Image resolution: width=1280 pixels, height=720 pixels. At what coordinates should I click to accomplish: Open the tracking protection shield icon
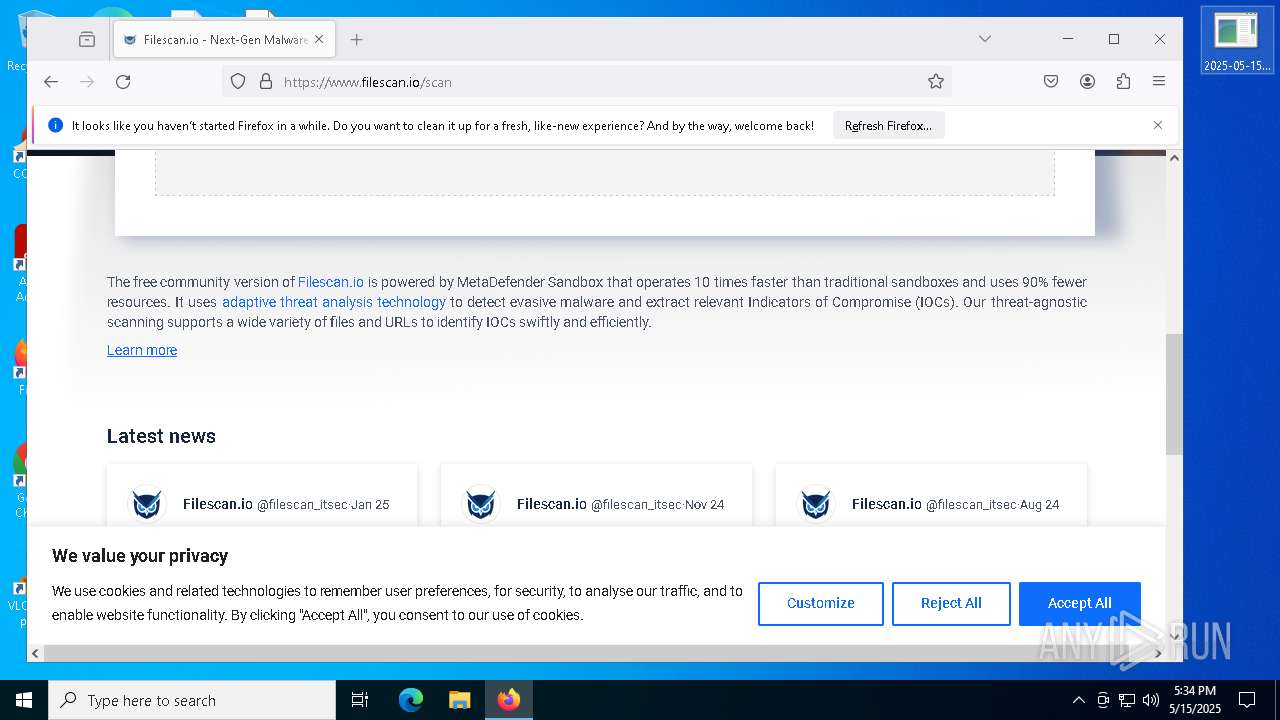238,82
